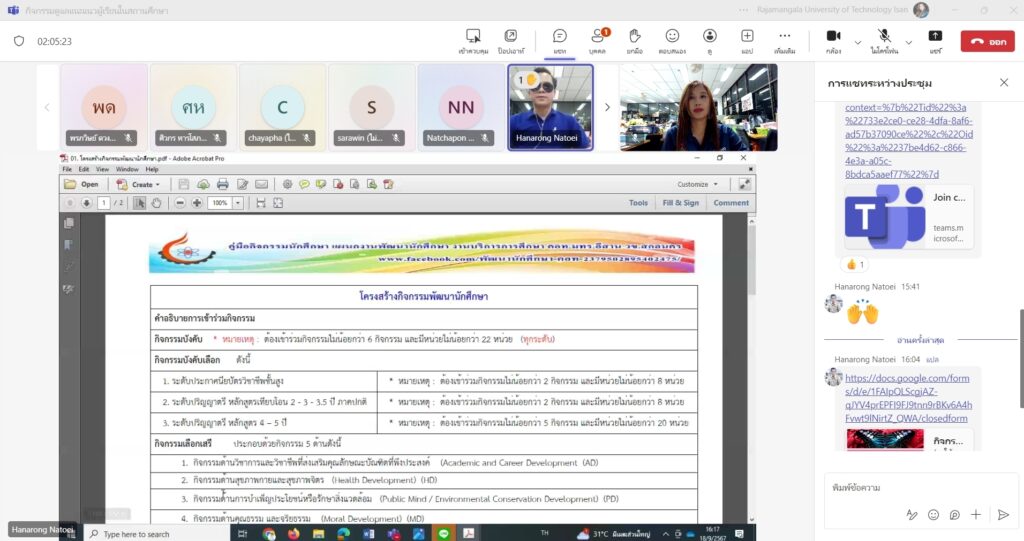
Task: Close the meeting chat panel
Action: point(1004,82)
